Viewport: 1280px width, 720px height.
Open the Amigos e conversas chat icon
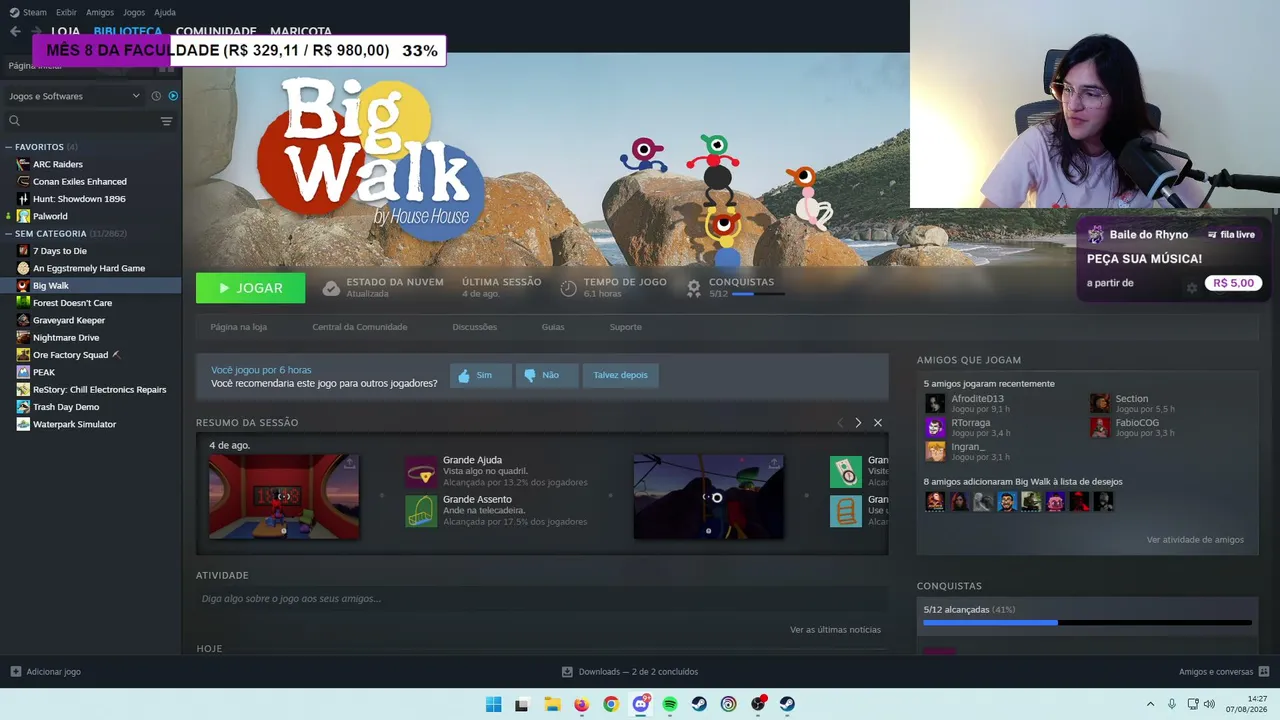coord(1264,672)
